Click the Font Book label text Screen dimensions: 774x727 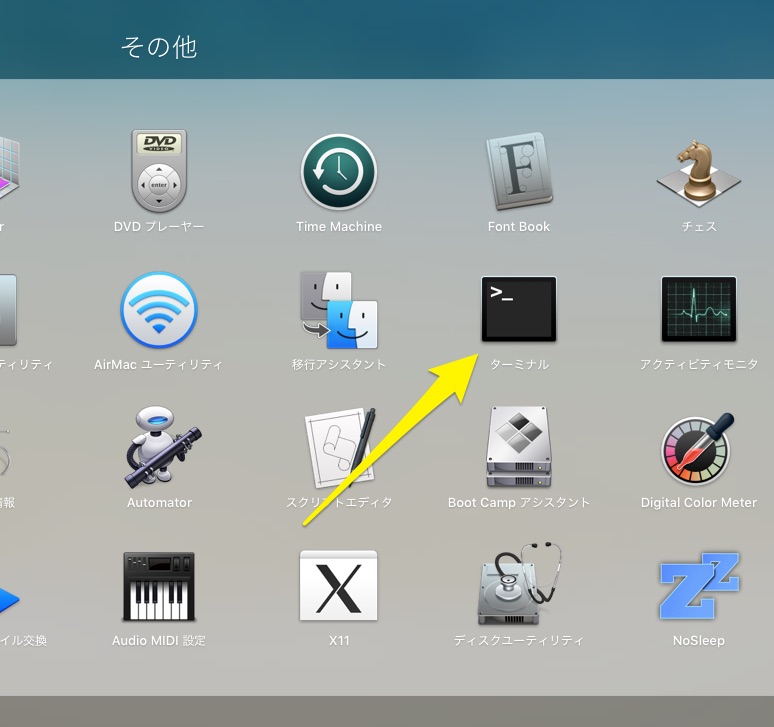(519, 227)
